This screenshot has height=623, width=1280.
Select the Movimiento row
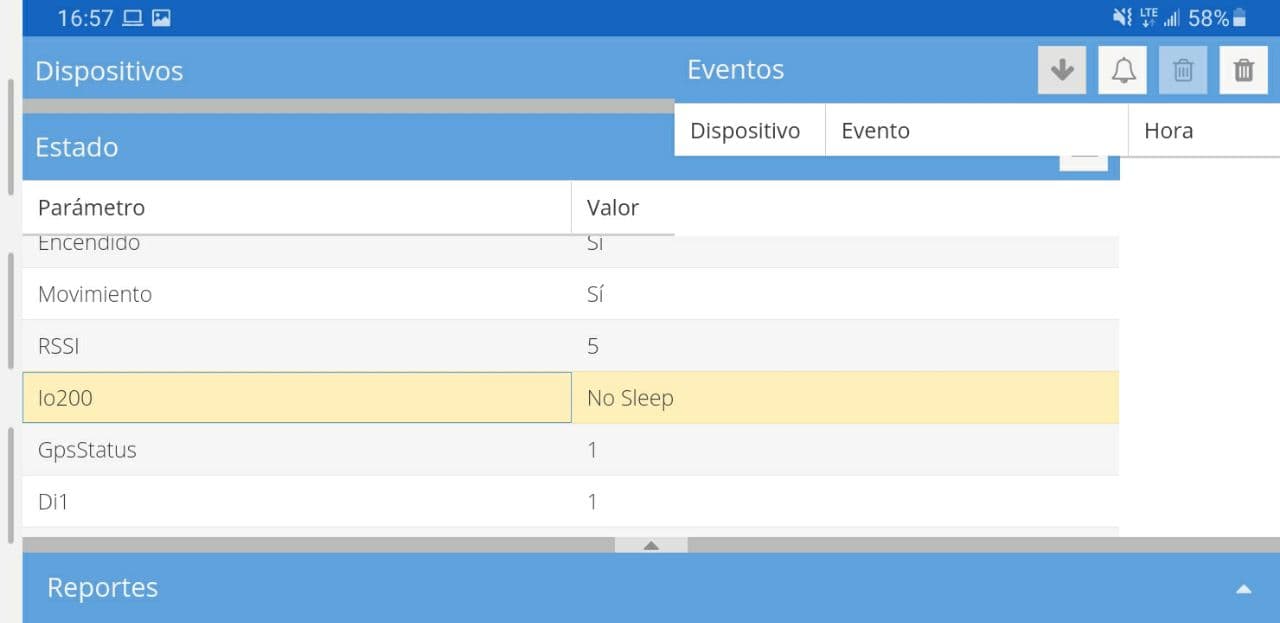point(570,294)
